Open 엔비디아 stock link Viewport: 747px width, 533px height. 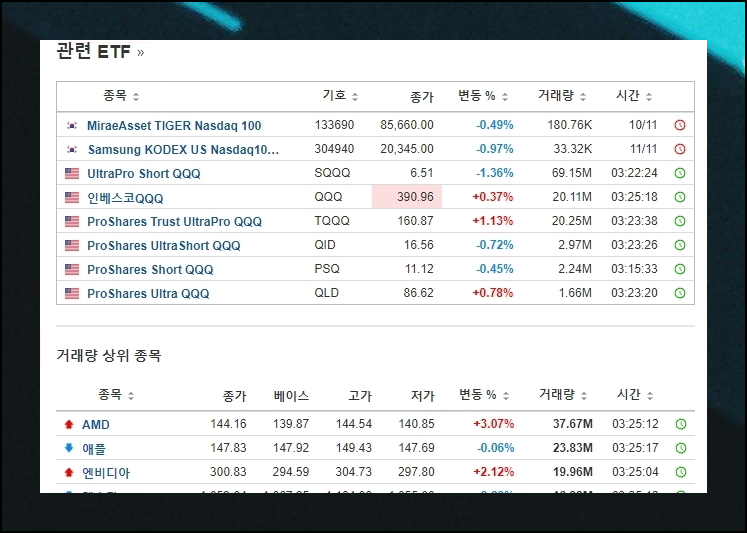pyautogui.click(x=106, y=473)
